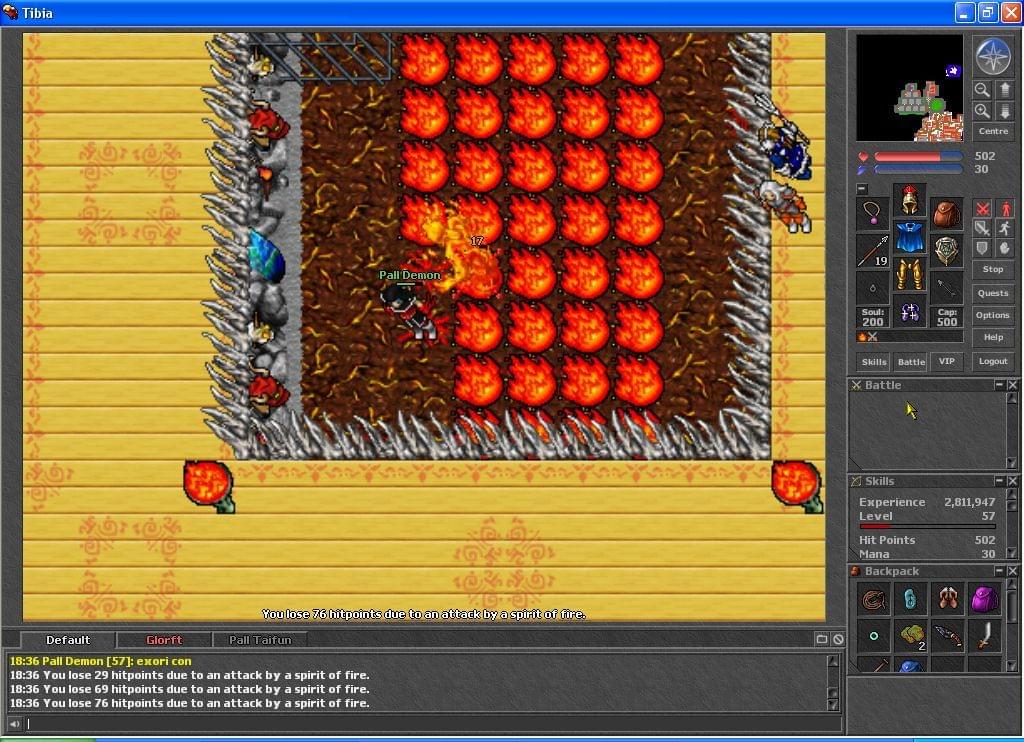Switch to the Glorft chat tab
The height and width of the screenshot is (742, 1024).
tap(164, 640)
